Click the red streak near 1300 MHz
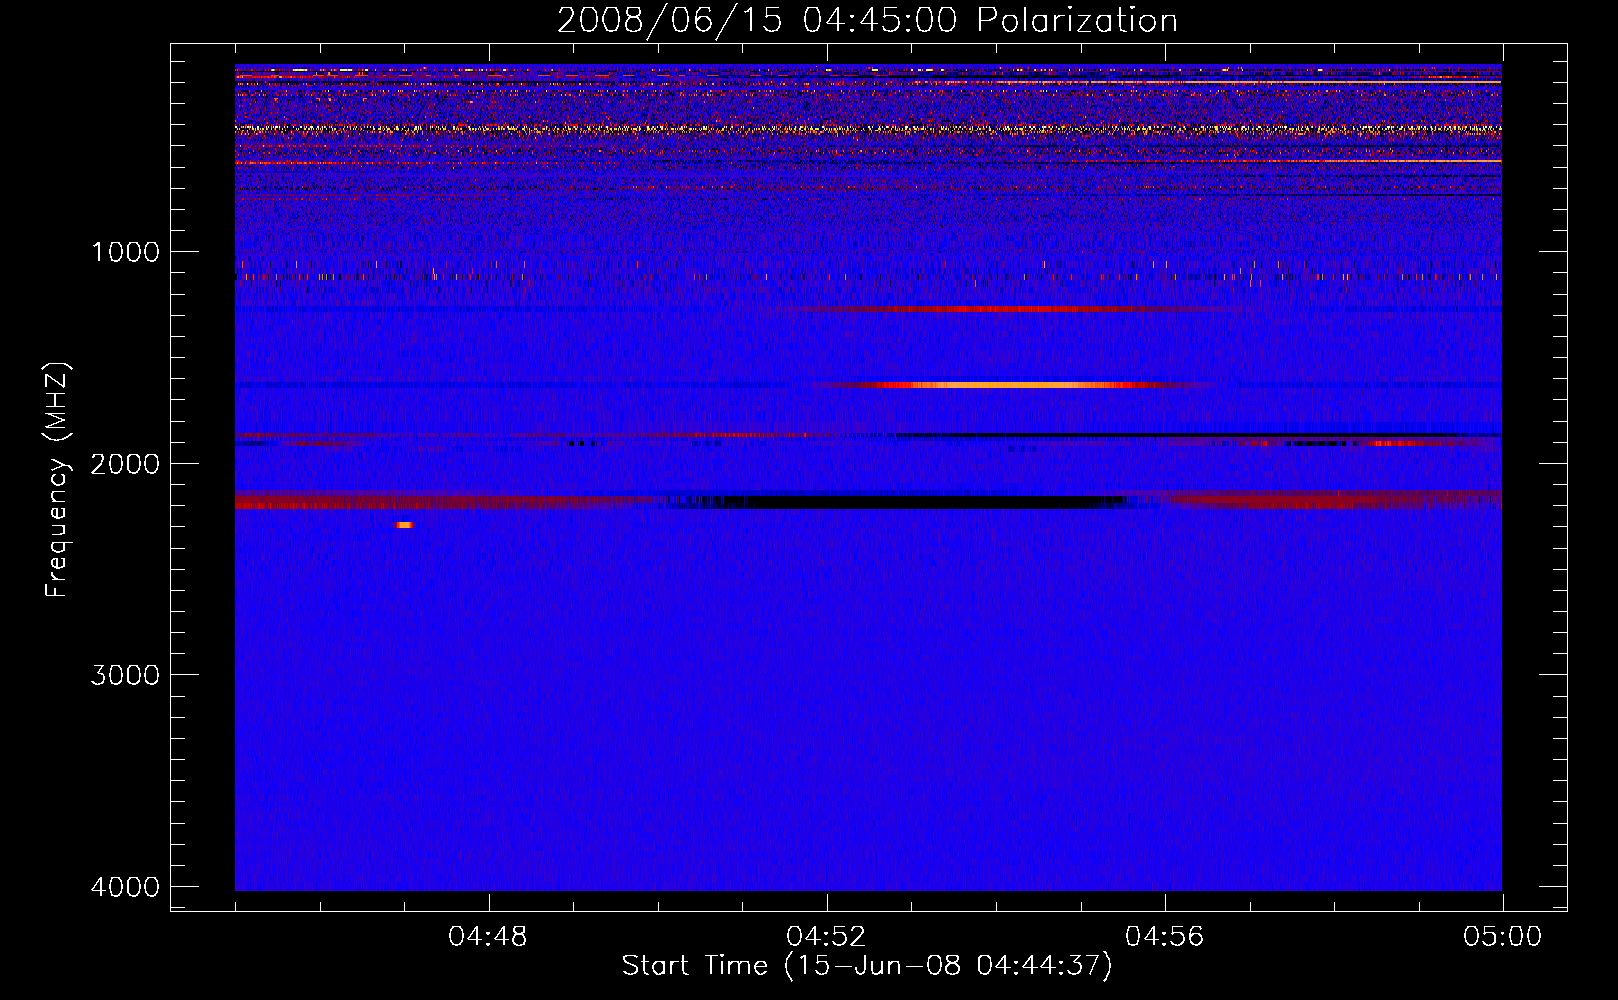1618x1000 pixels. [x=1010, y=309]
